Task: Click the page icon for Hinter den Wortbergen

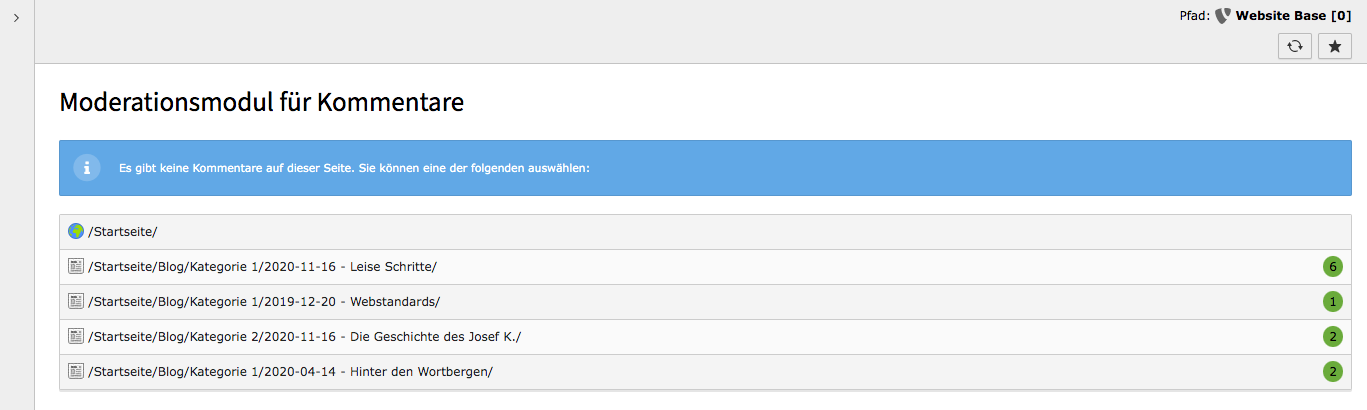Action: [76, 372]
